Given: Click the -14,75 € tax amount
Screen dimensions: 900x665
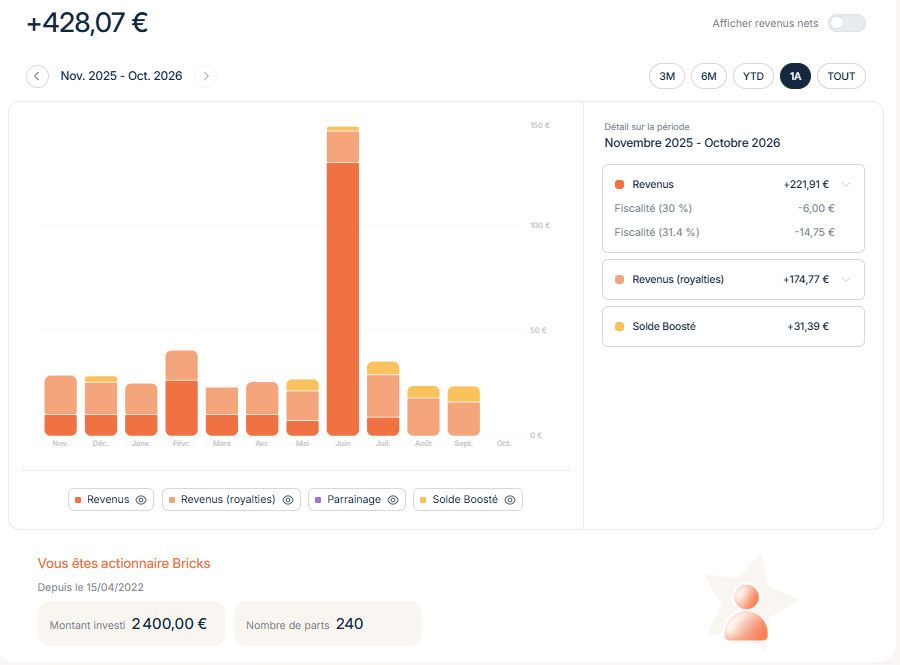Looking at the screenshot, I should (814, 232).
